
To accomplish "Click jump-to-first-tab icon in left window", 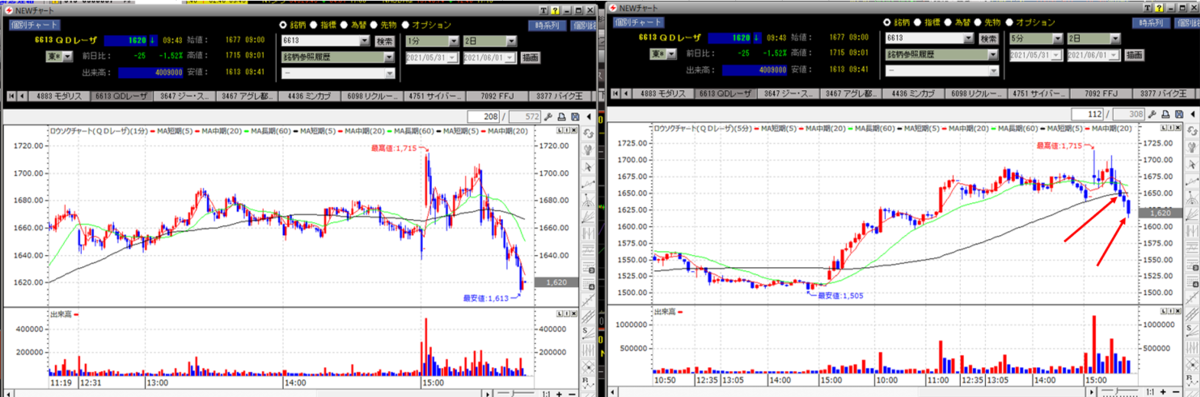I will [11, 95].
